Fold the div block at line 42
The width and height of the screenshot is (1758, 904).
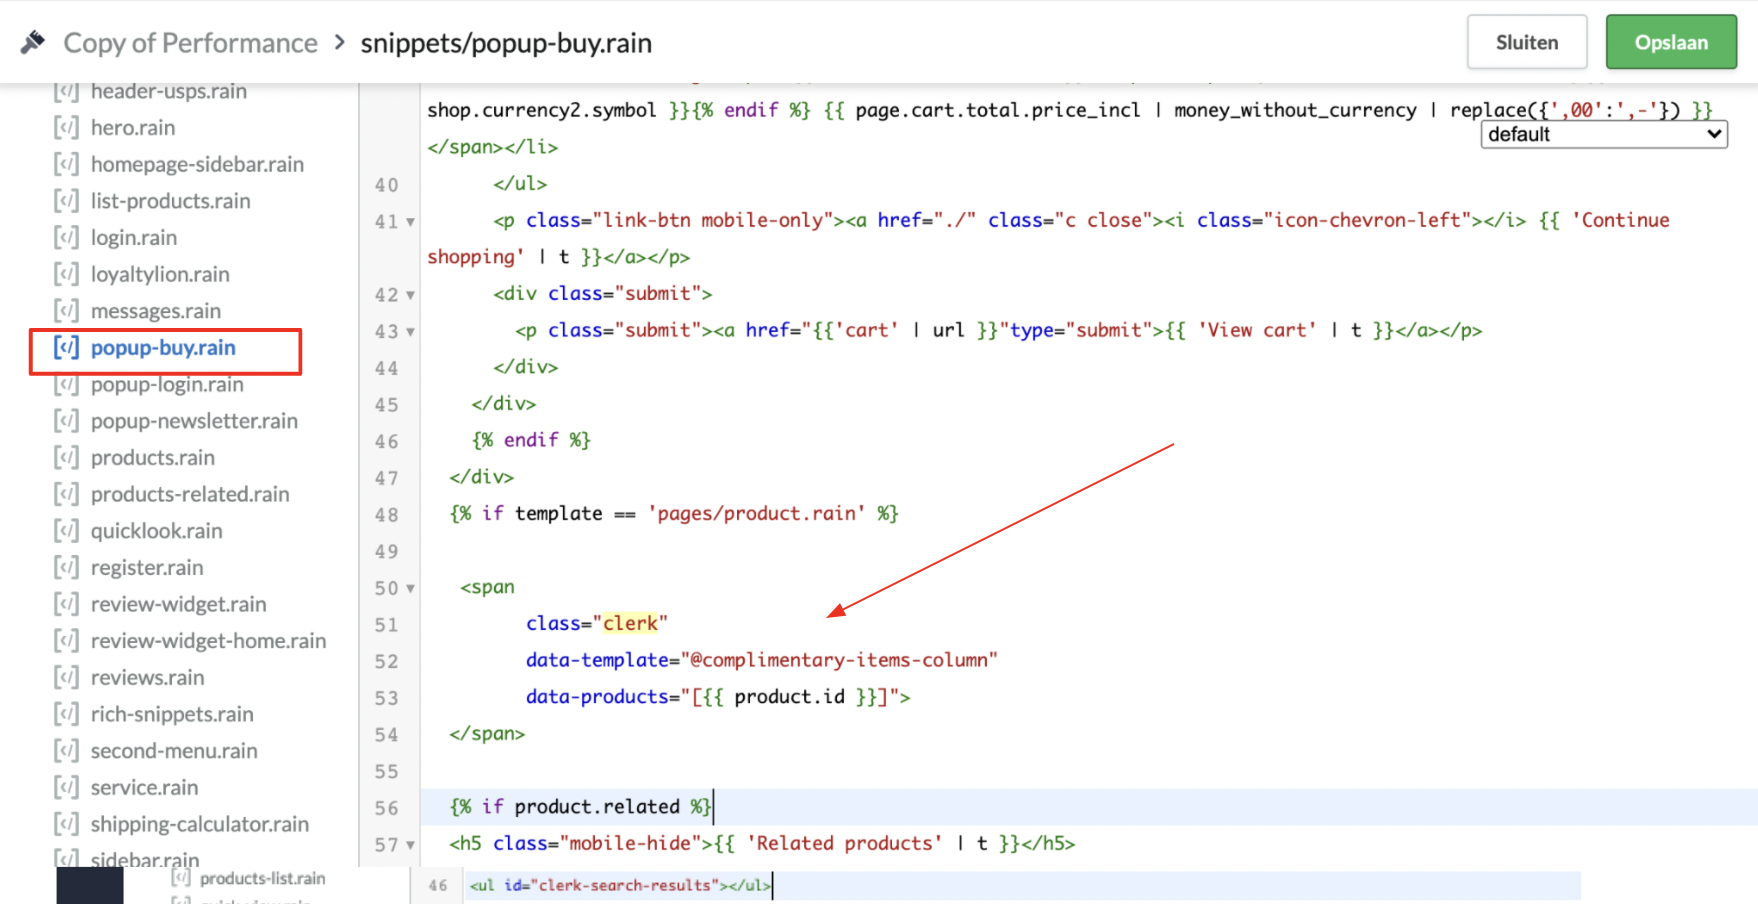coord(410,295)
